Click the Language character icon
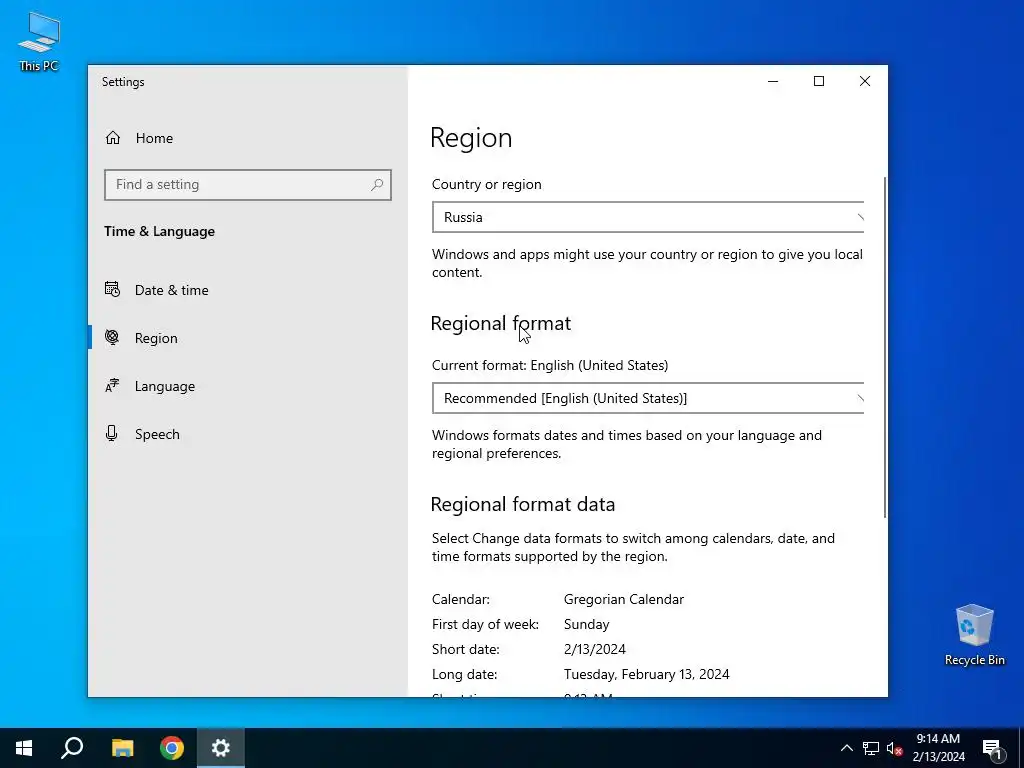The width and height of the screenshot is (1024, 768). tap(112, 385)
